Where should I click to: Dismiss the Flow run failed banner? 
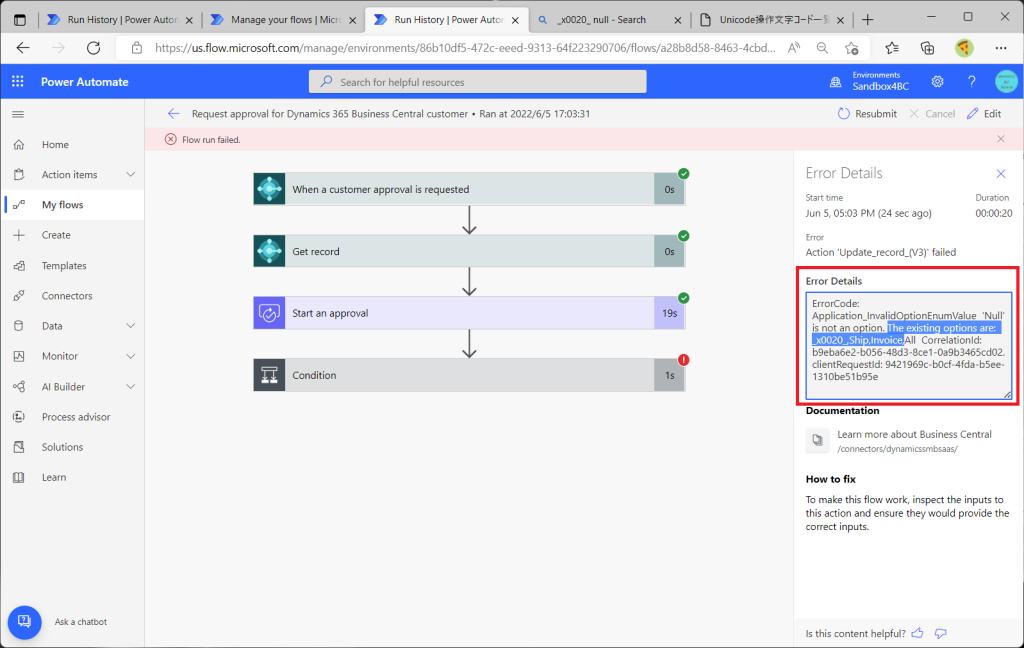tap(1000, 139)
